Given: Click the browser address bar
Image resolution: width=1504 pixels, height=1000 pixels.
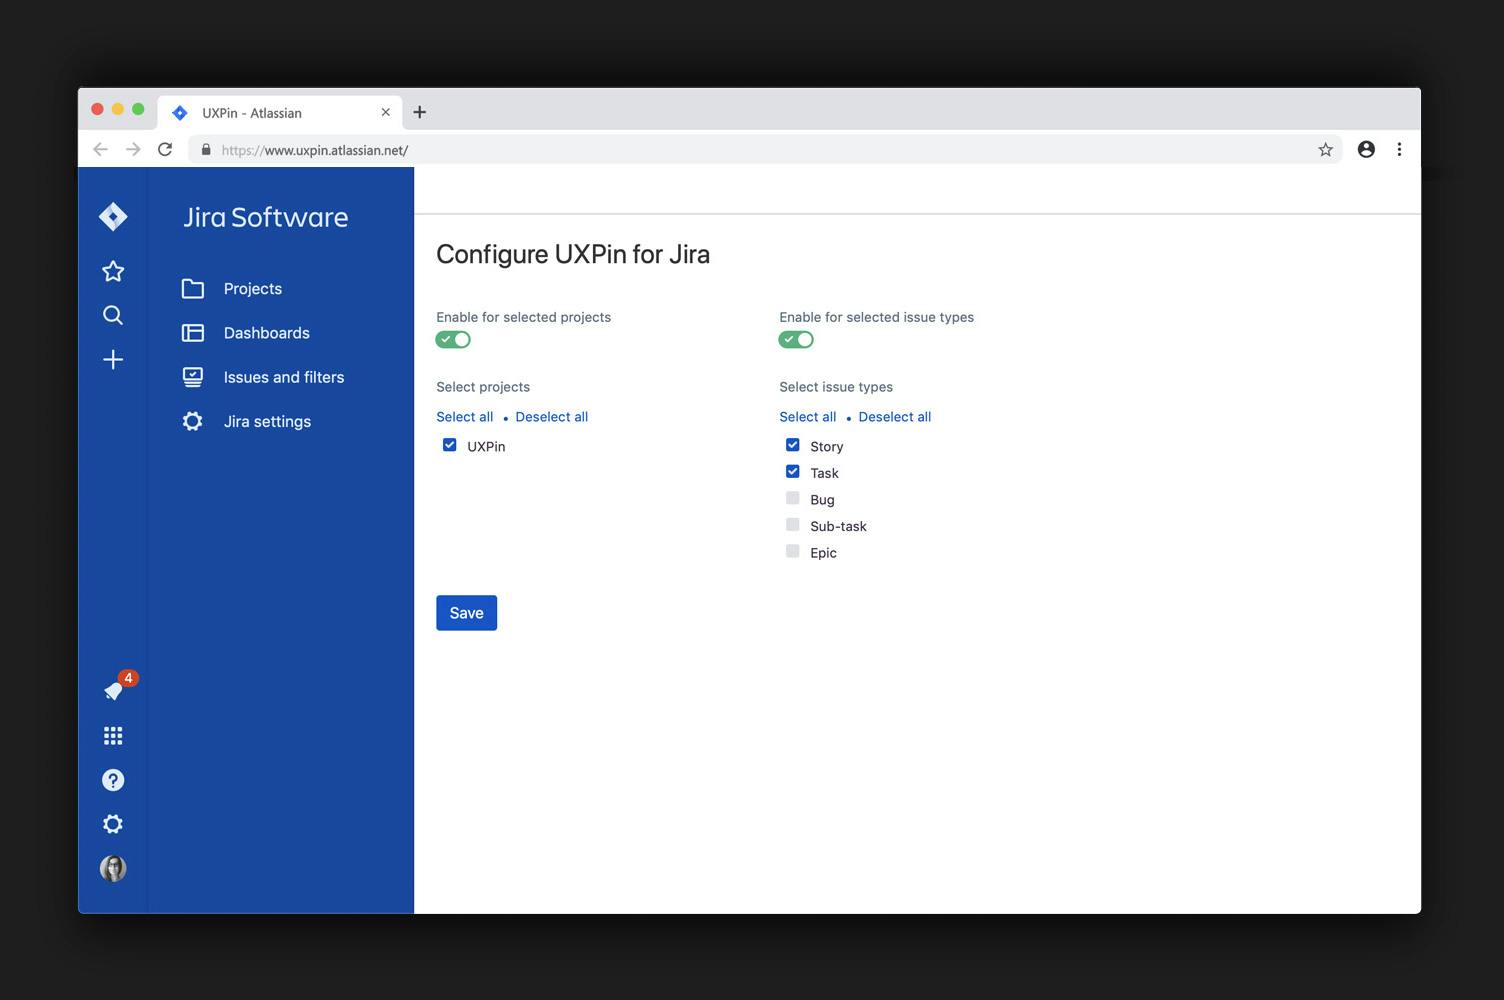Looking at the screenshot, I should tap(313, 149).
